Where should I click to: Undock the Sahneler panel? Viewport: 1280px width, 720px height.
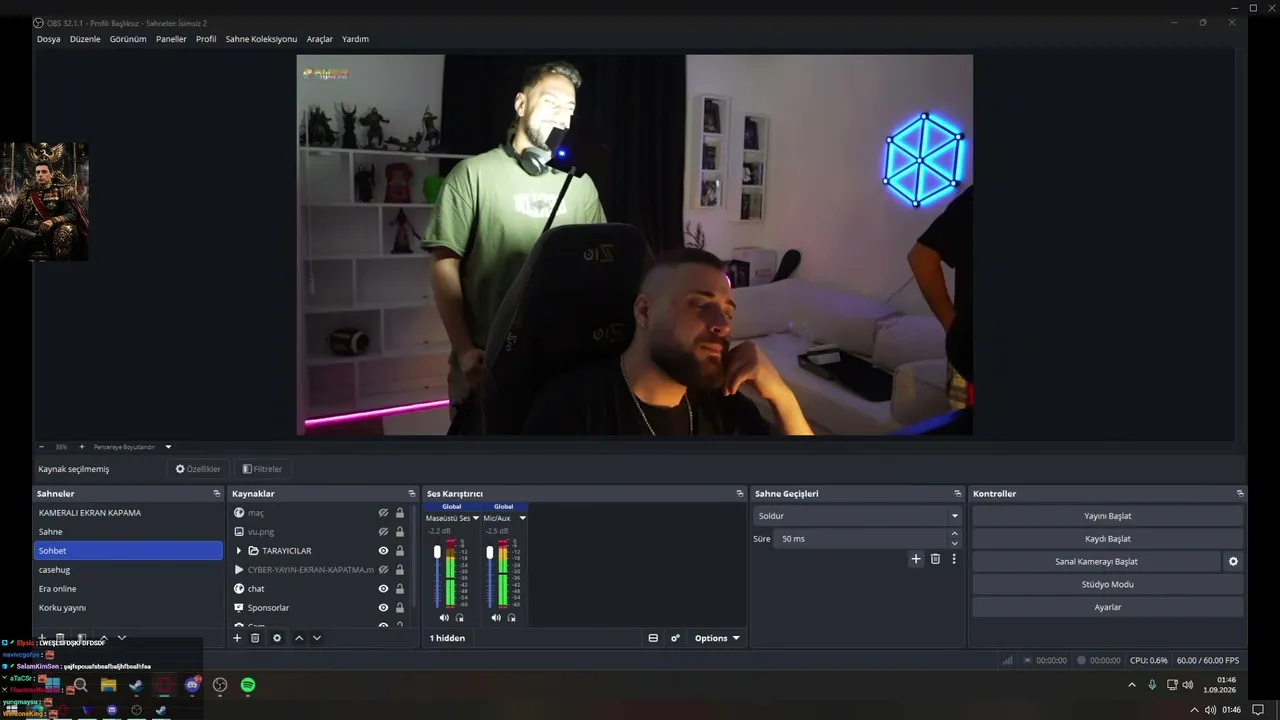(216, 494)
